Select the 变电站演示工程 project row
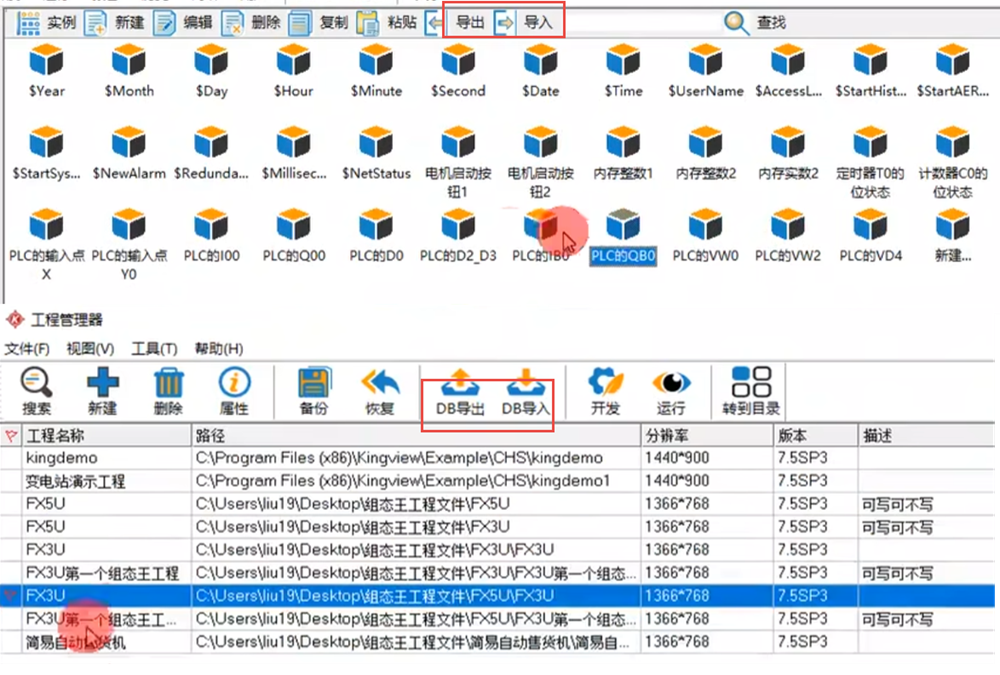Viewport: 1000px width, 675px height. tap(497, 481)
